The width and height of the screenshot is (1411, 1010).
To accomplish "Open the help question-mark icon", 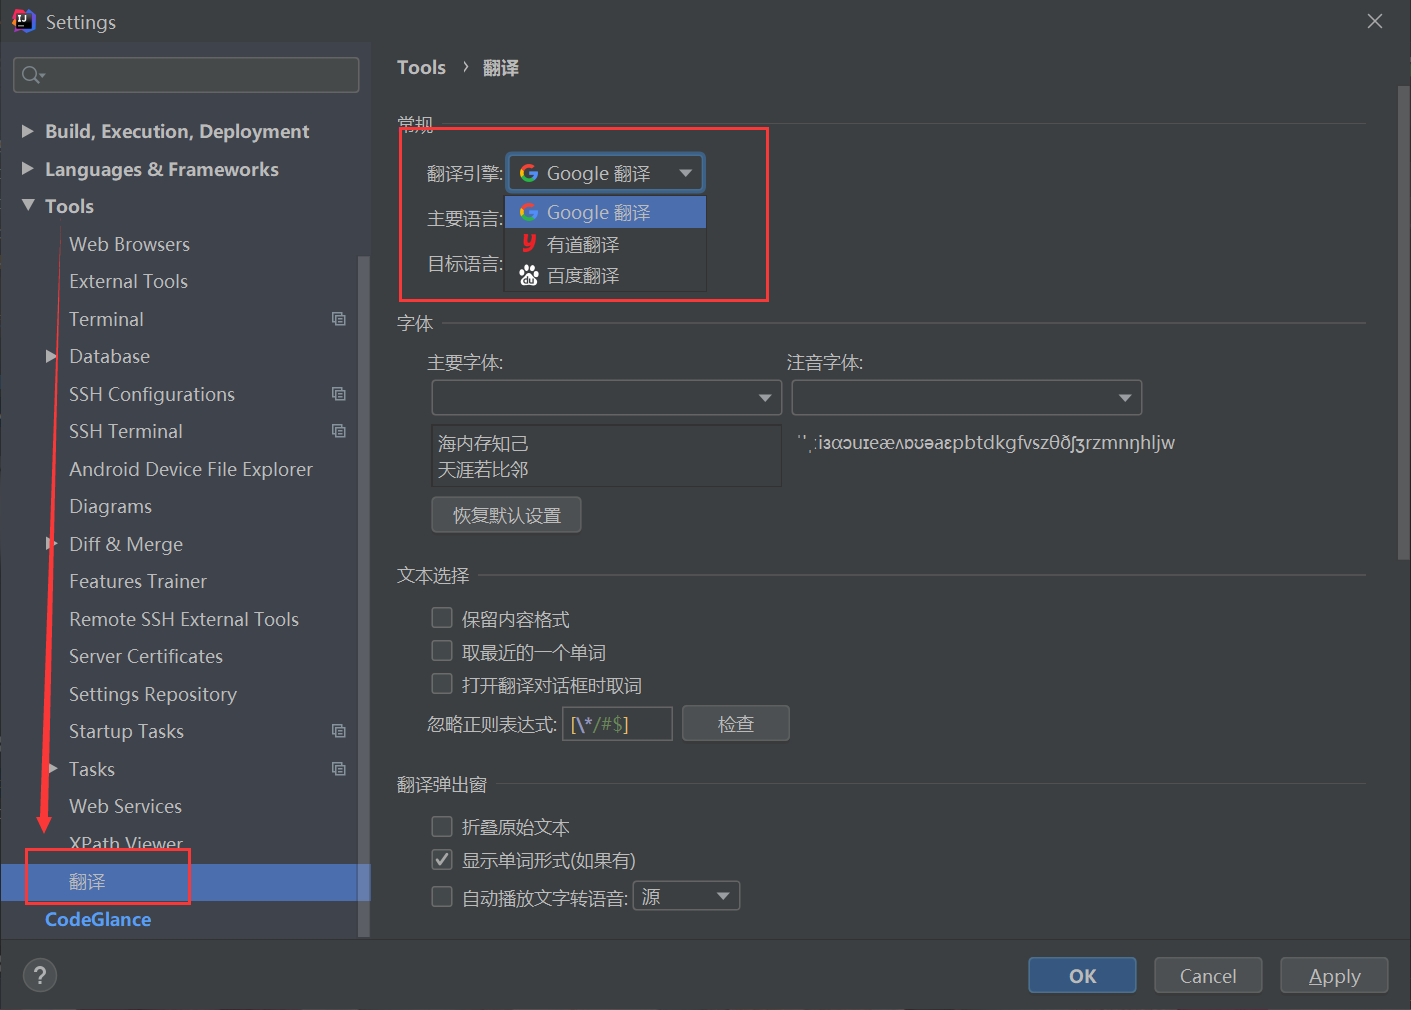I will click(39, 975).
